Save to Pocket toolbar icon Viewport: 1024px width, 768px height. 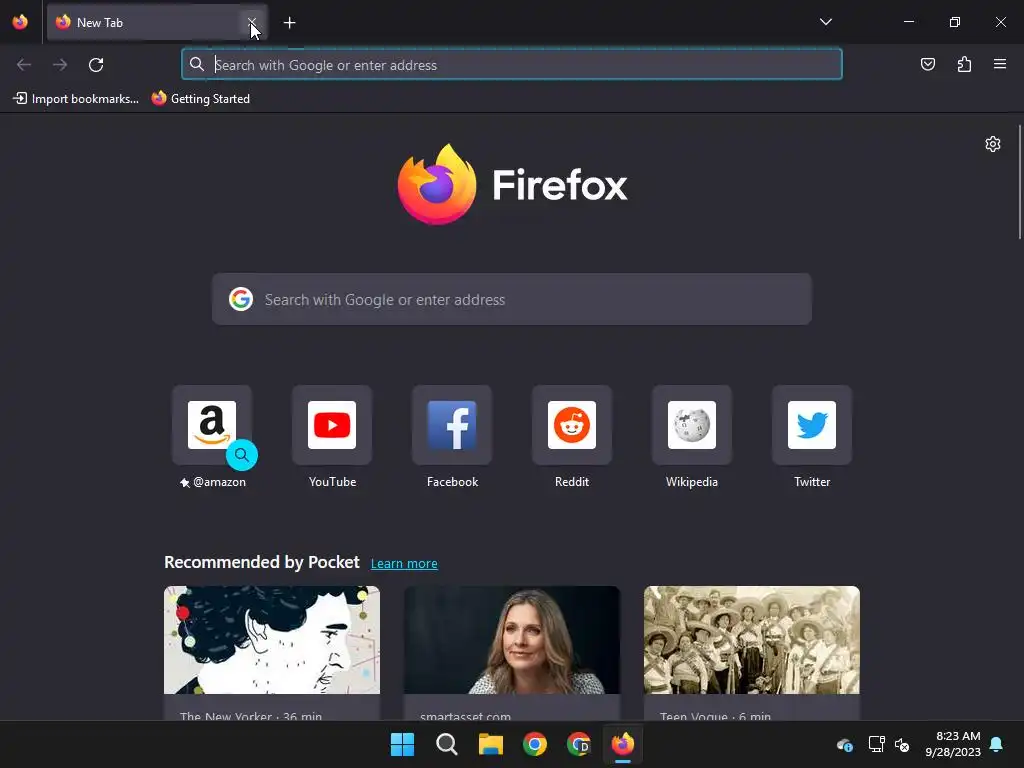coord(928,64)
